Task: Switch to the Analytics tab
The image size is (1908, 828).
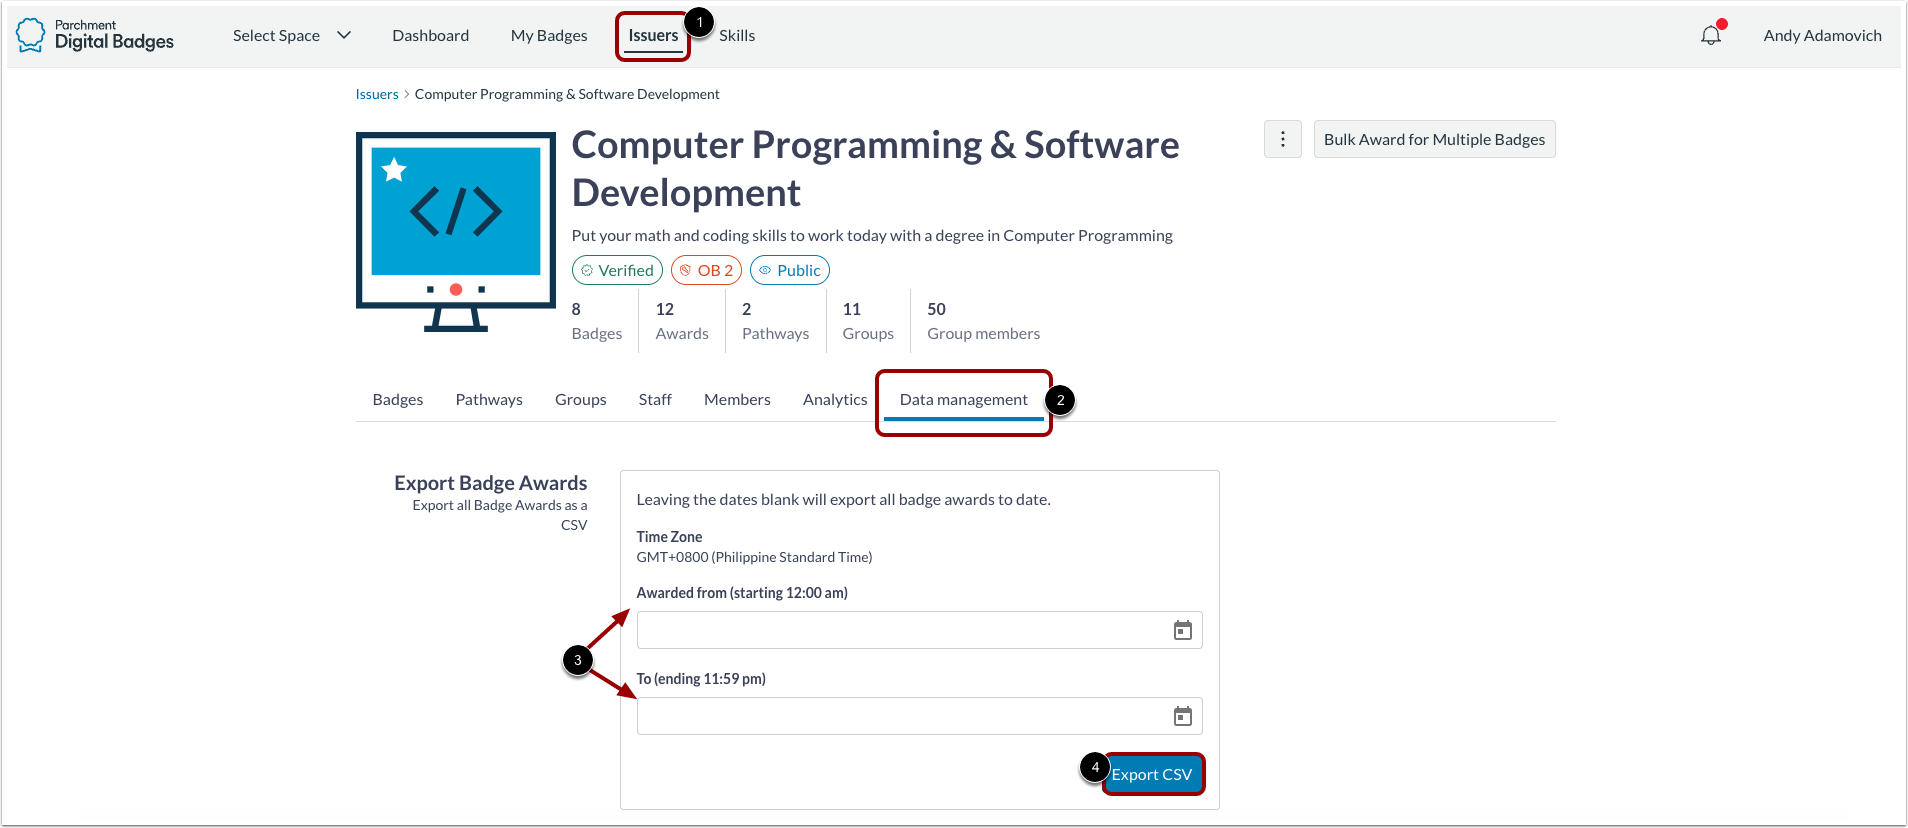Action: tap(835, 399)
